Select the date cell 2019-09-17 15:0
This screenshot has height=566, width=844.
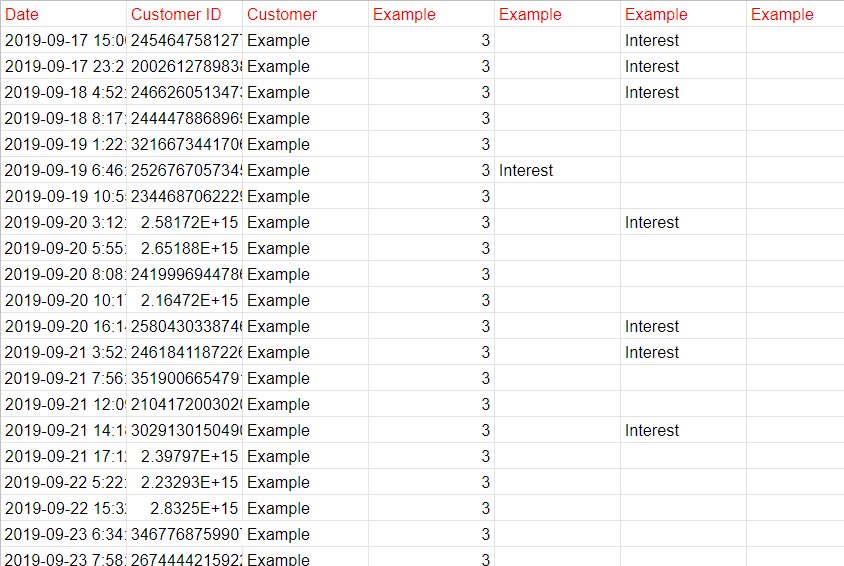pos(64,40)
